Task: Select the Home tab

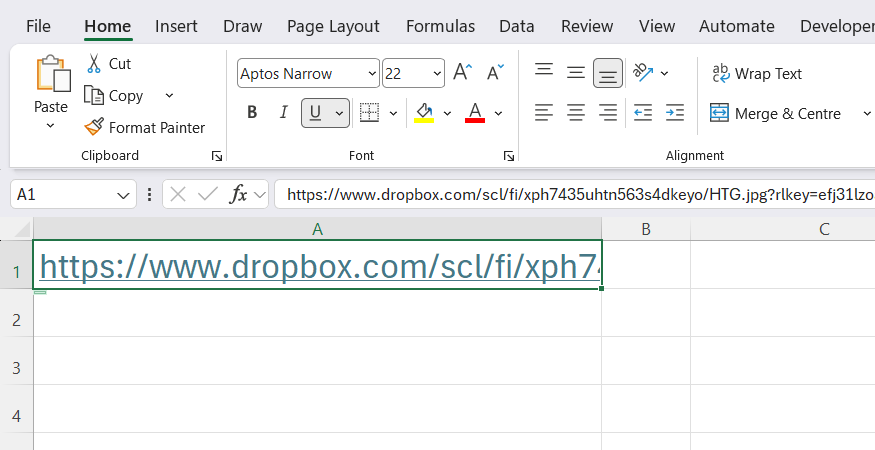Action: coord(108,26)
